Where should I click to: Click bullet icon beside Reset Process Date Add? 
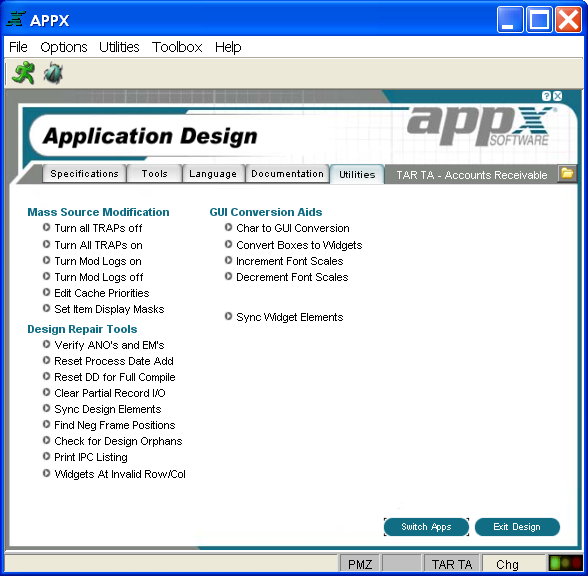click(46, 360)
